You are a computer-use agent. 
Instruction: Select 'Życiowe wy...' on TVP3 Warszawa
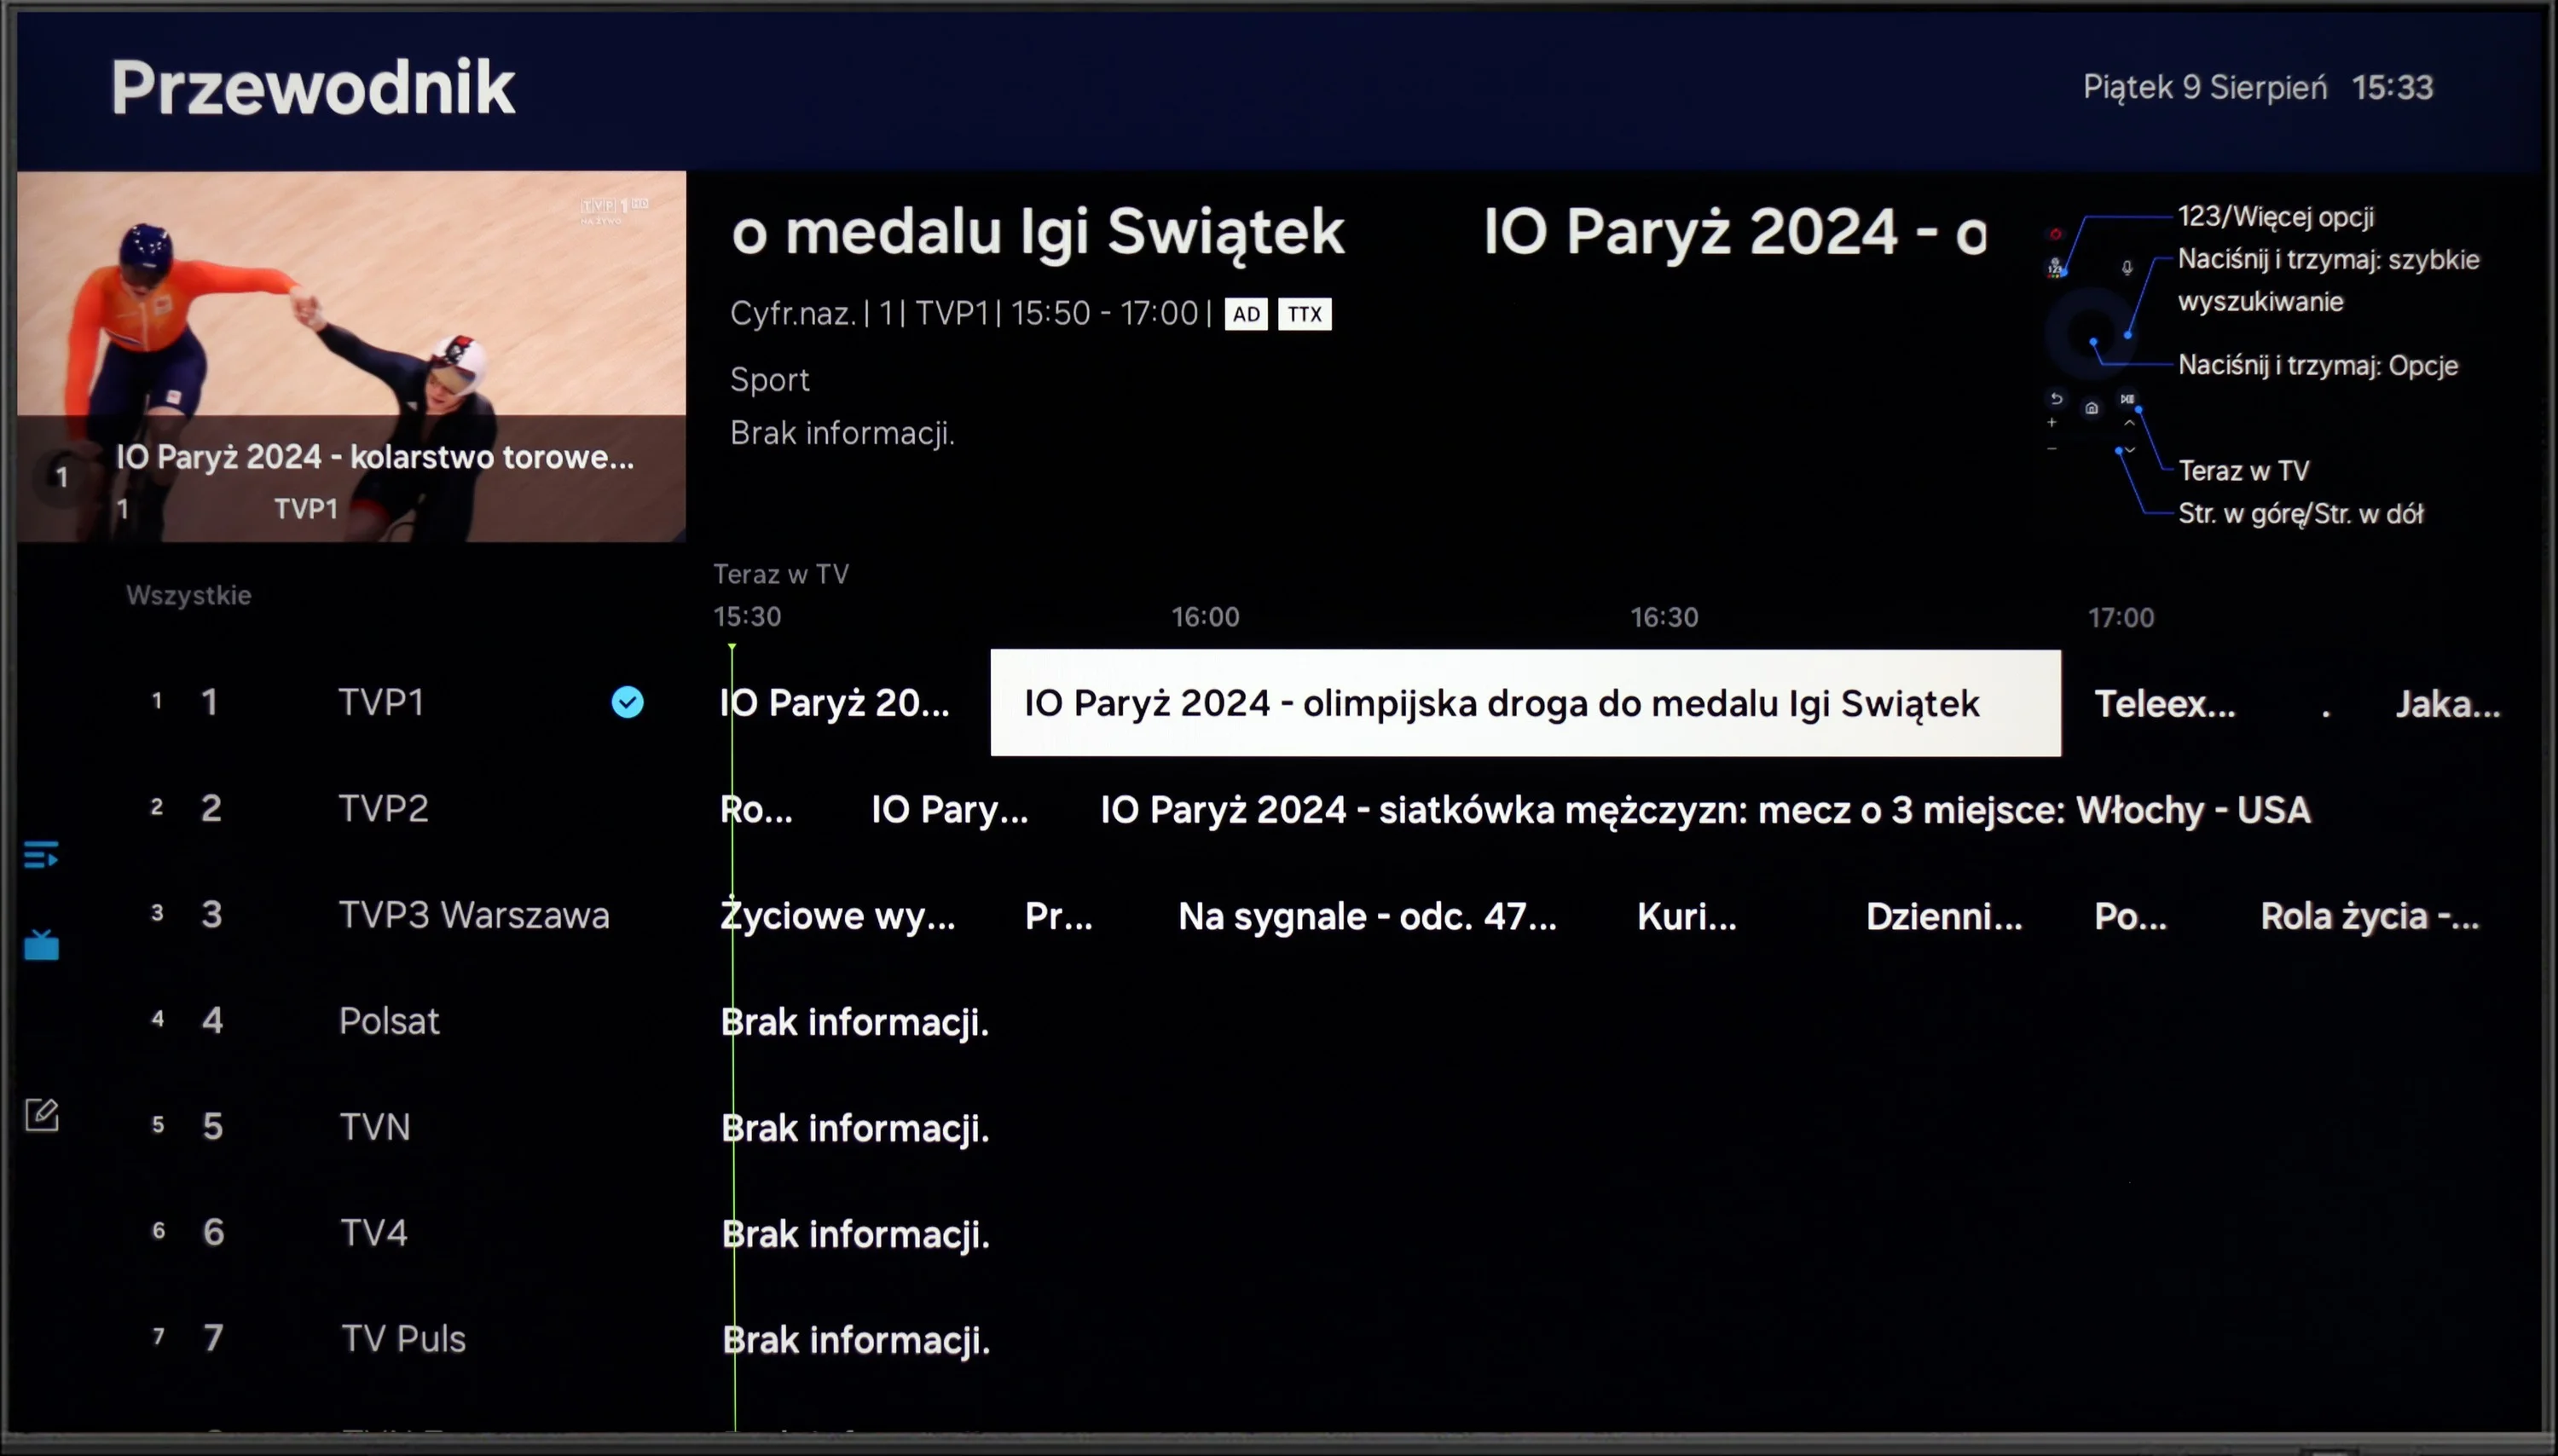pos(837,916)
